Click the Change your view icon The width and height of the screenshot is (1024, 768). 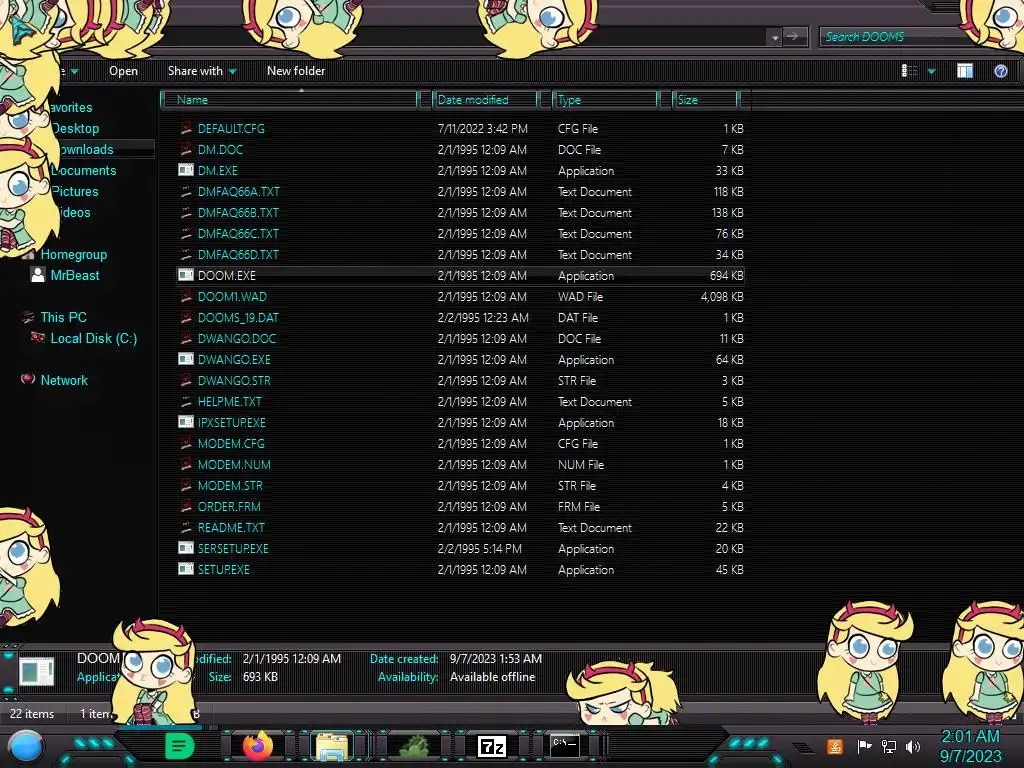(909, 71)
